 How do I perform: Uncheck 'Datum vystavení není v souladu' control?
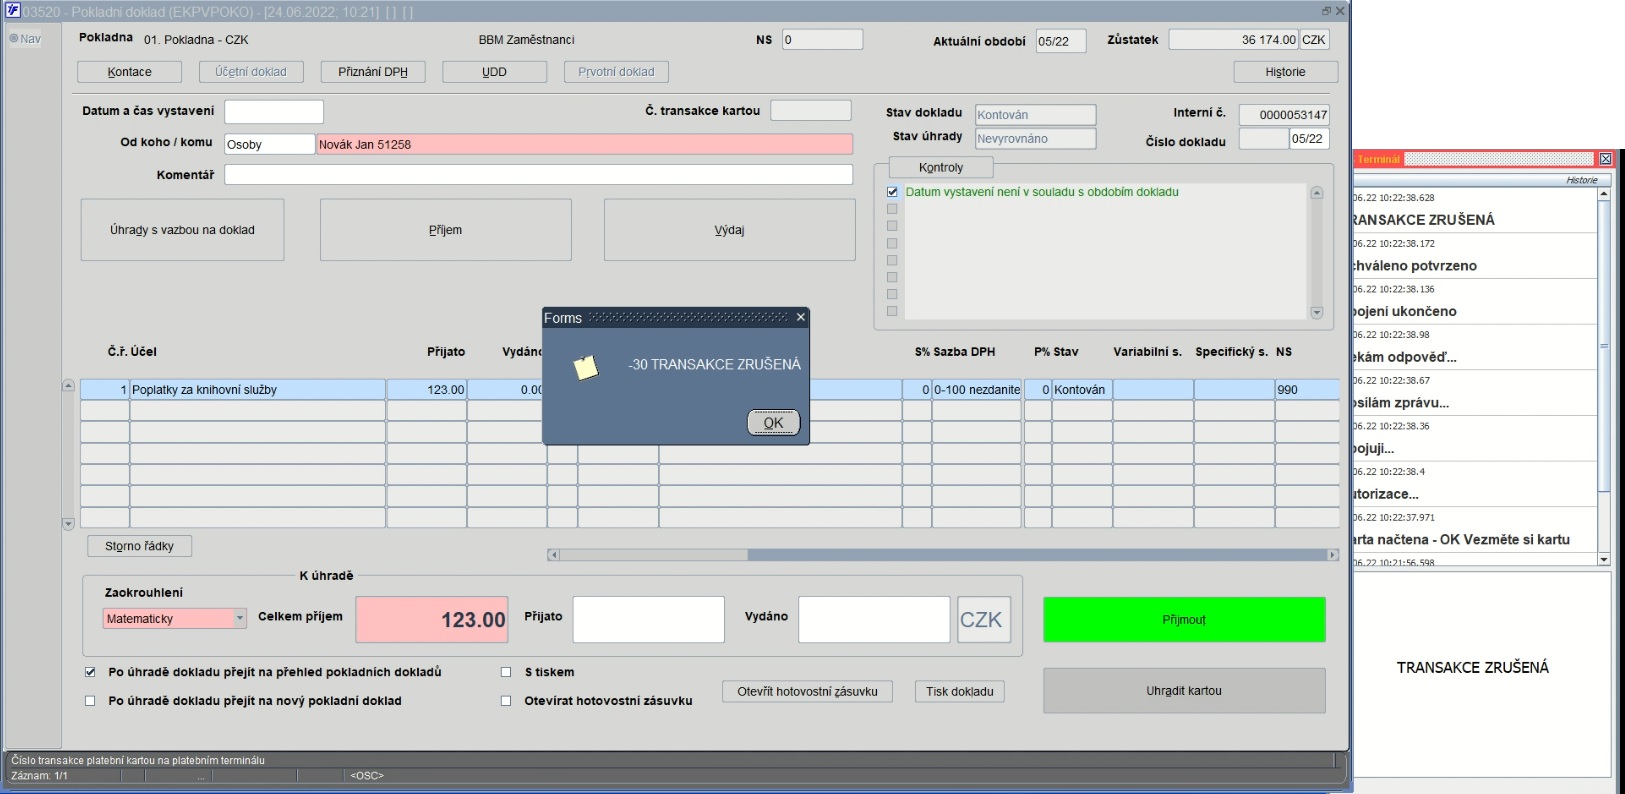[892, 192]
